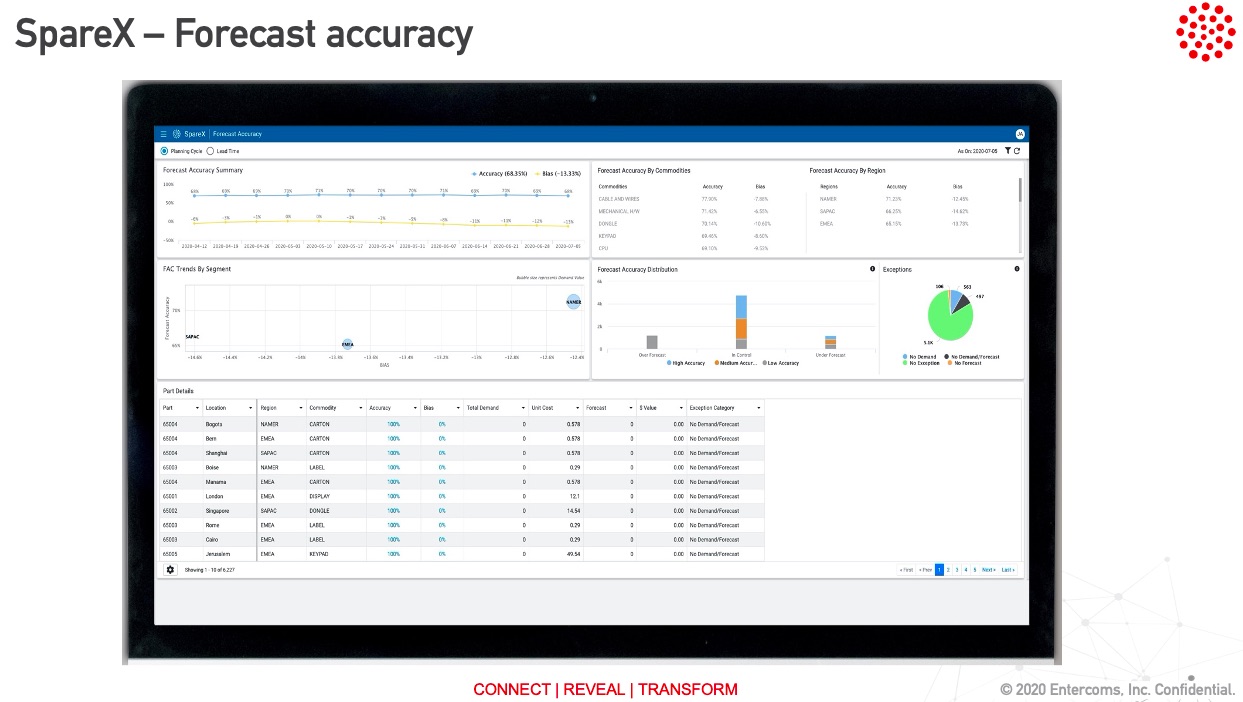Toggle the Bias series in legend
Viewport: 1243px width, 702px height.
pyautogui.click(x=538, y=173)
